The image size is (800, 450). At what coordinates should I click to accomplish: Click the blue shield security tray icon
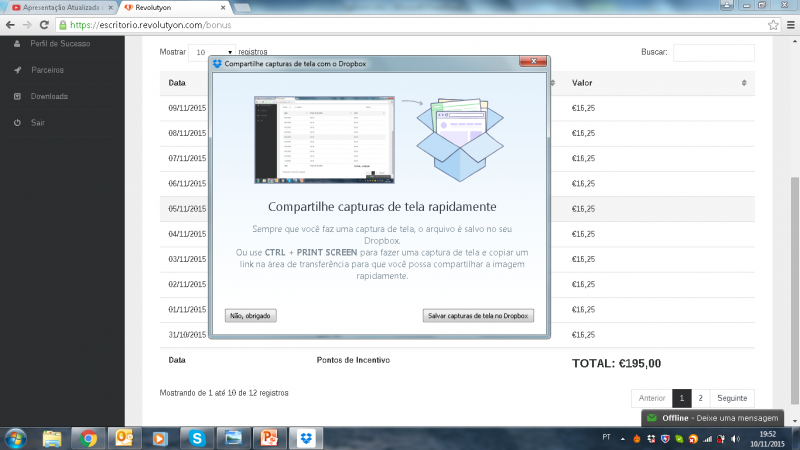tap(665, 439)
